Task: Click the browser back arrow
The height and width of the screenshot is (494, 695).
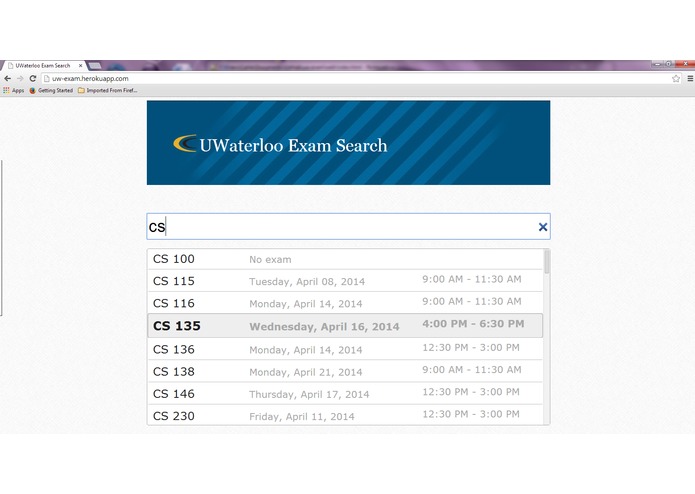Action: (x=8, y=78)
